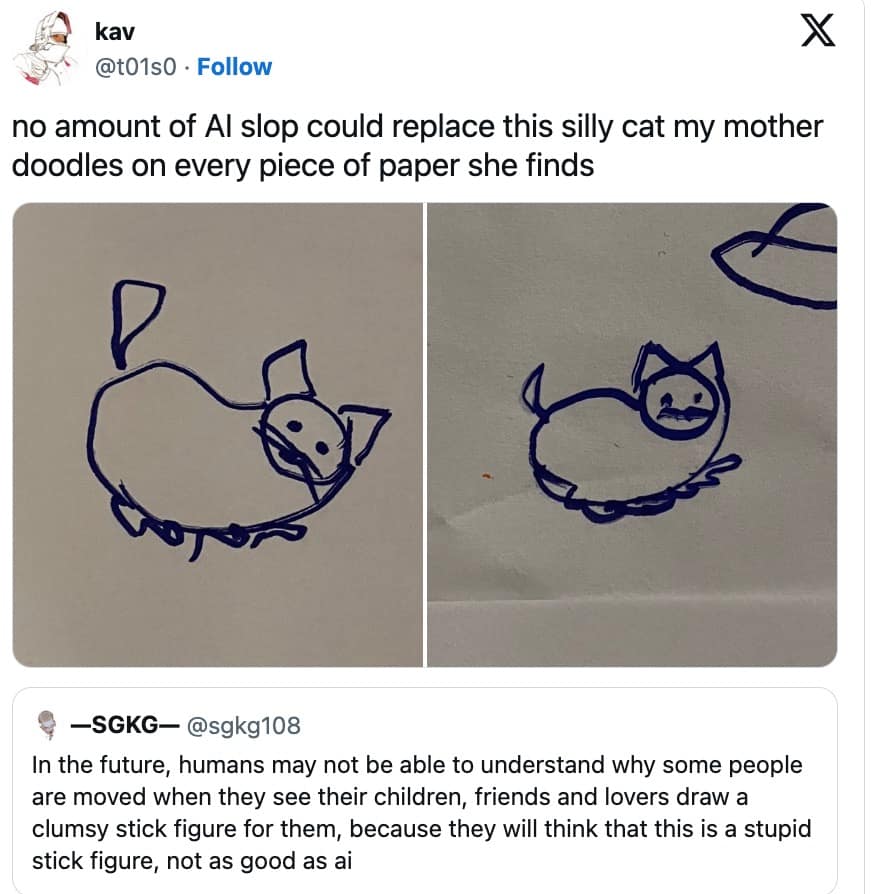Click the X logo icon
The image size is (876, 894).
[817, 31]
